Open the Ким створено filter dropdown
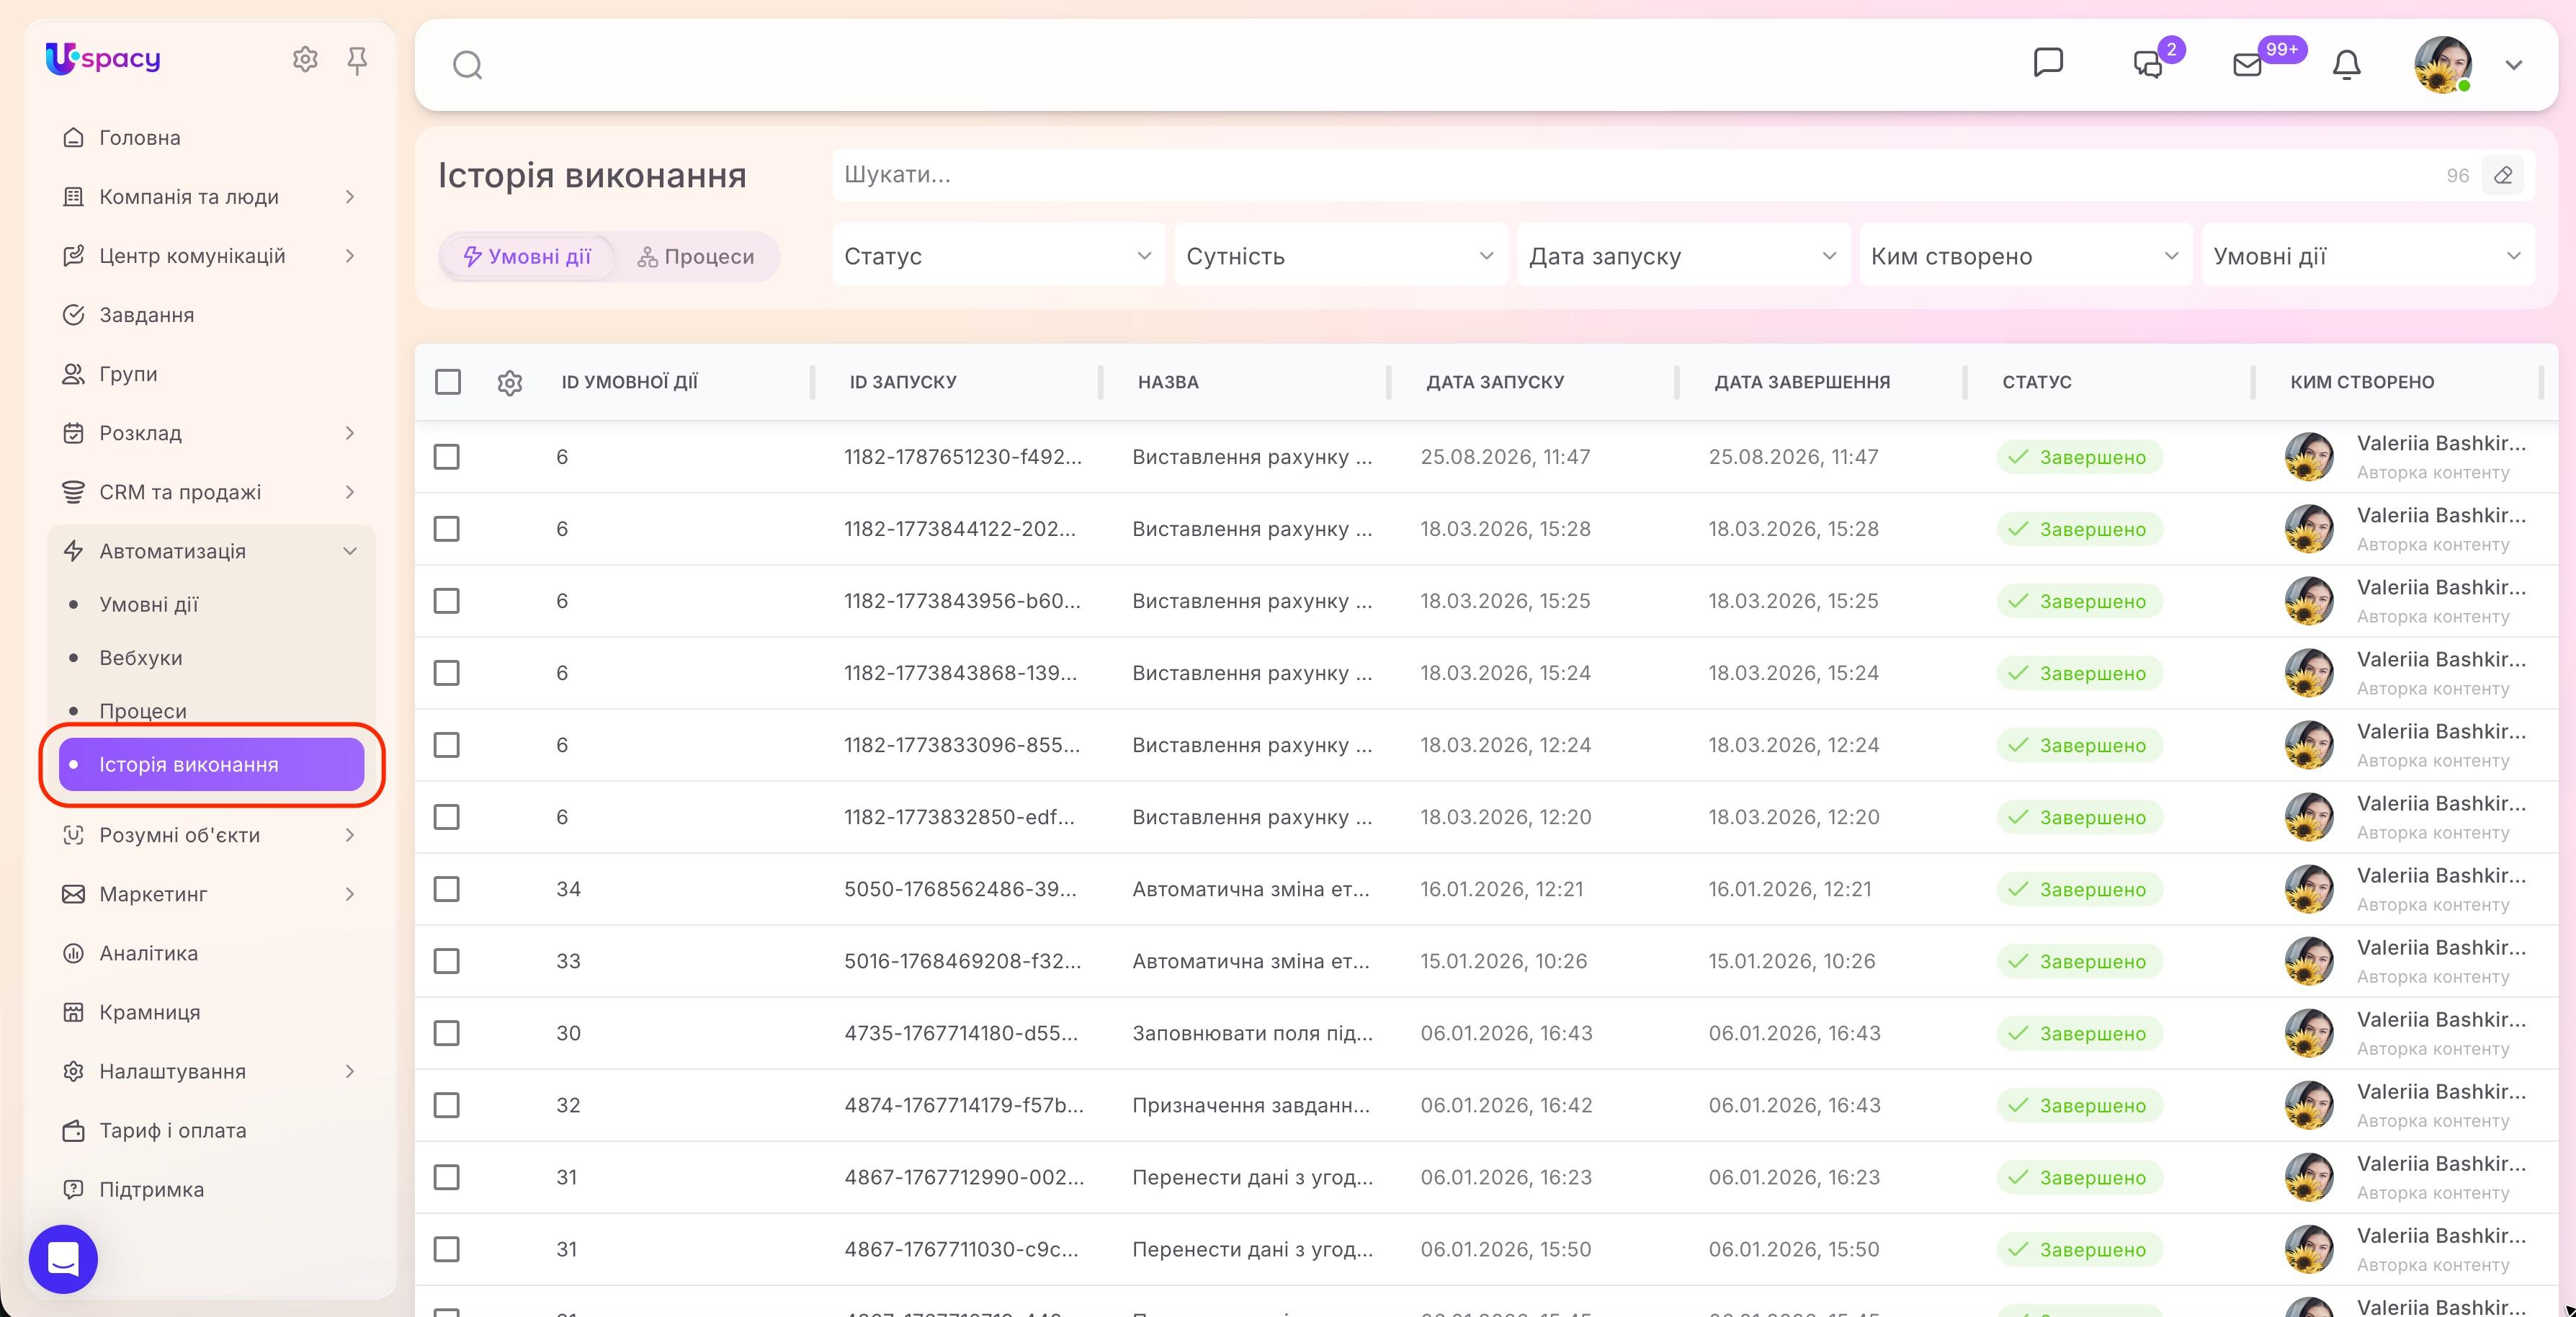 (2025, 256)
